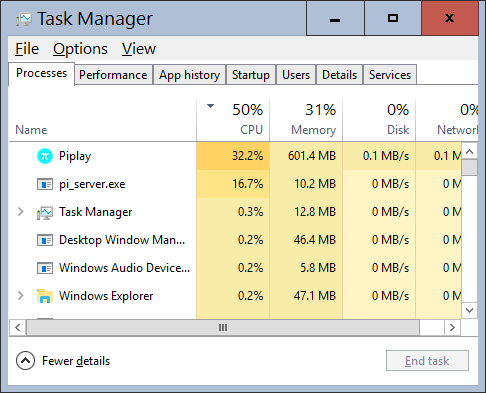Click the 601.4 MB memory value
This screenshot has width=486, height=393.
pyautogui.click(x=312, y=156)
